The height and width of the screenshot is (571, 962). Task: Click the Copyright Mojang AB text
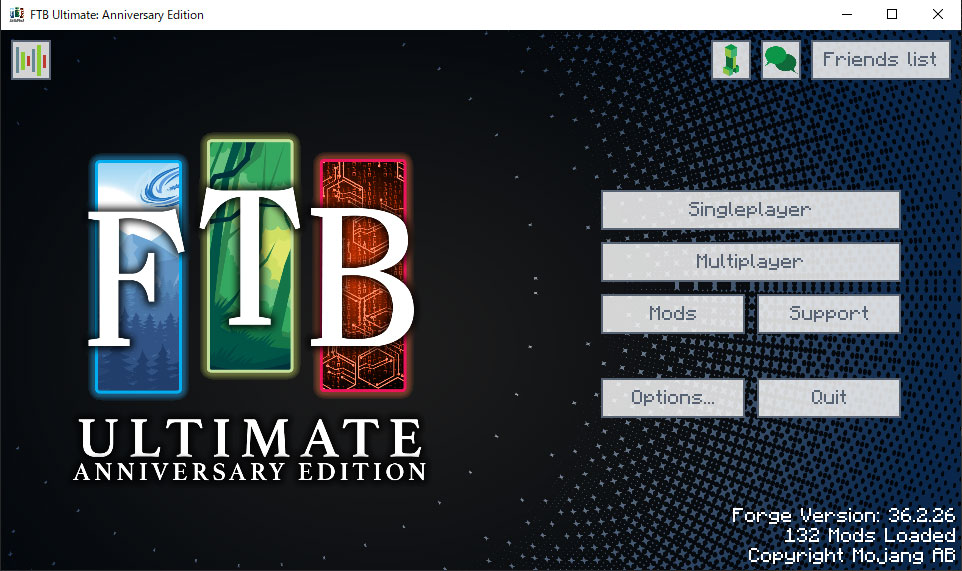pyautogui.click(x=852, y=556)
